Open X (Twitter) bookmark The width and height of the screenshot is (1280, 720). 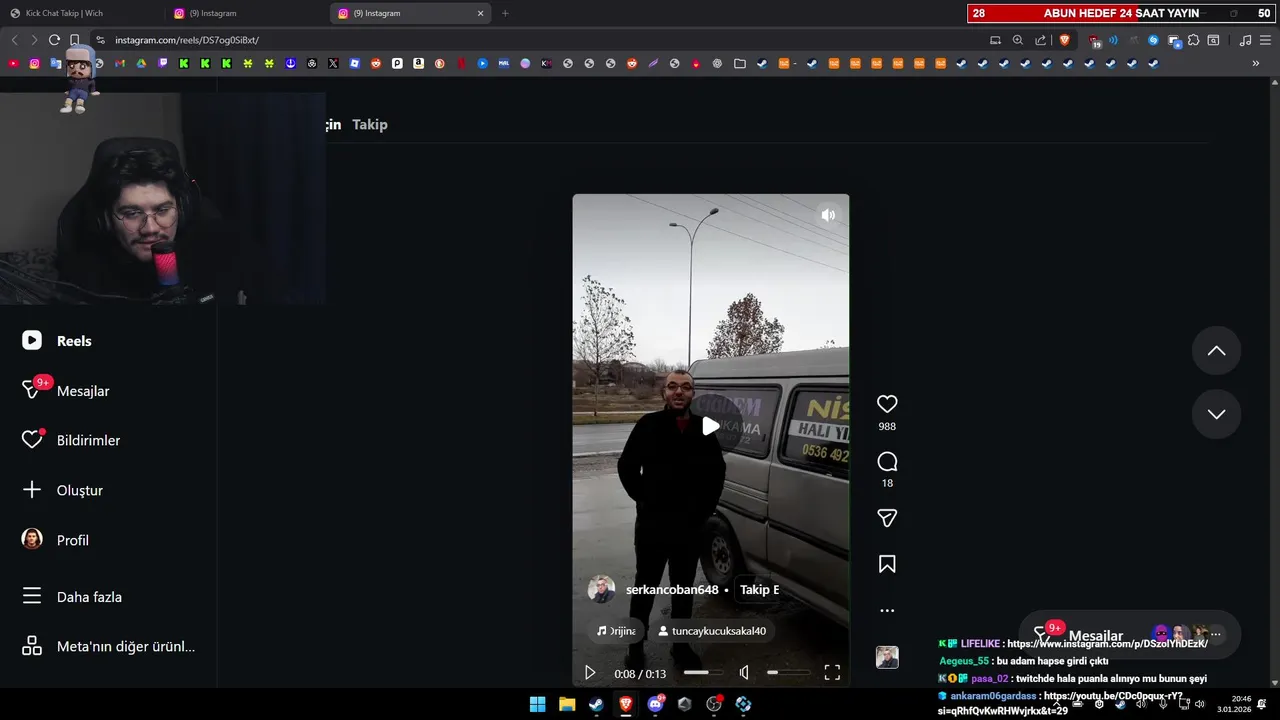(x=333, y=63)
